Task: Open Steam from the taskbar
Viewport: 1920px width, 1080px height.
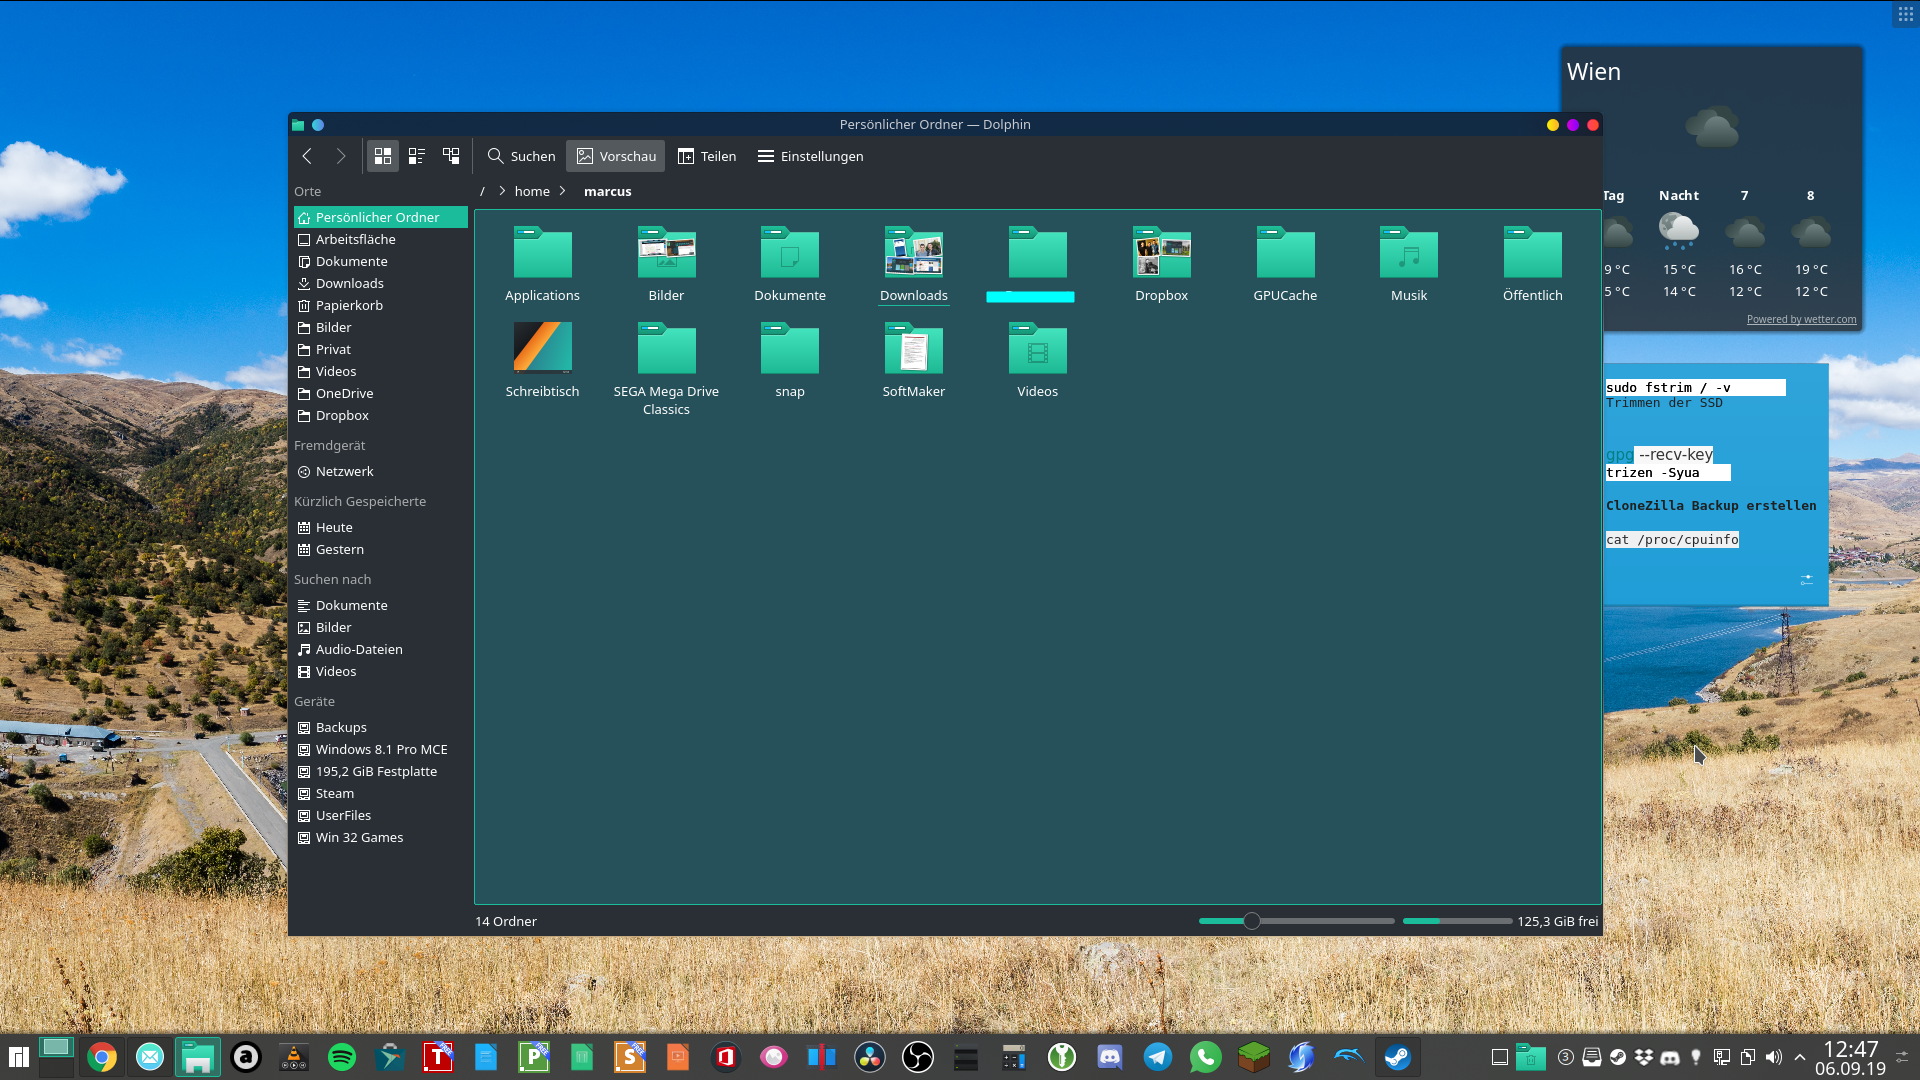Action: pos(1397,1057)
